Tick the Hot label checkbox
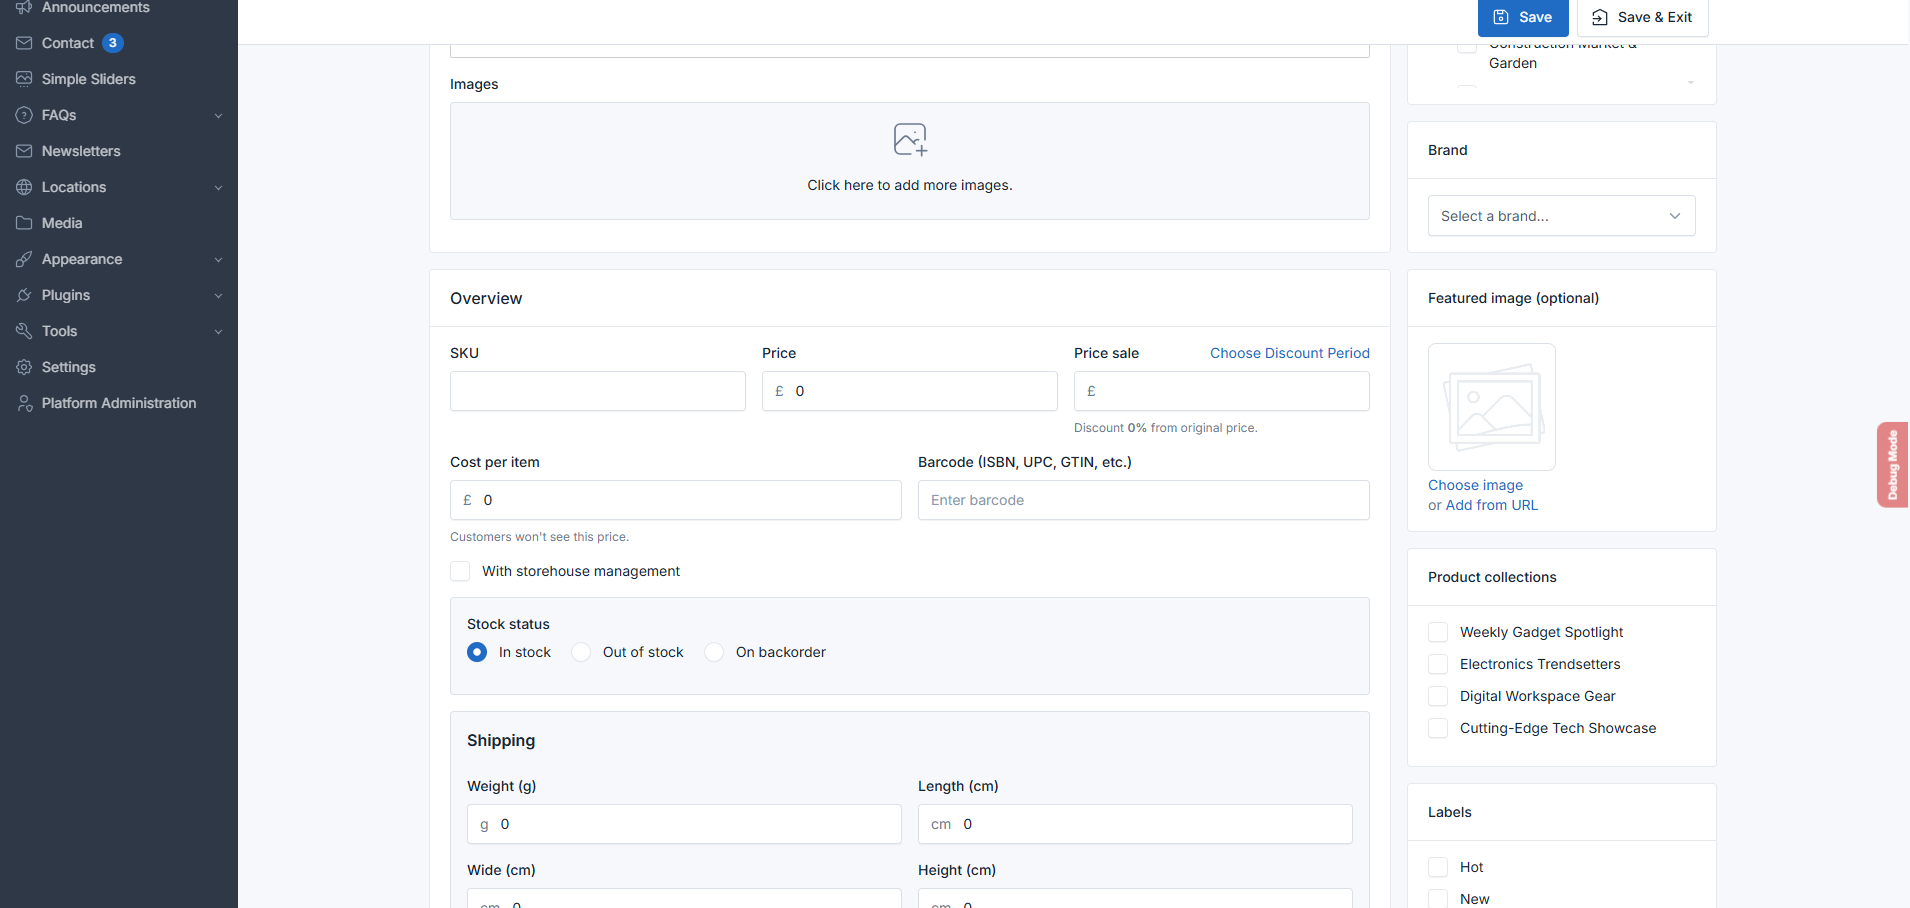1910x908 pixels. point(1438,867)
